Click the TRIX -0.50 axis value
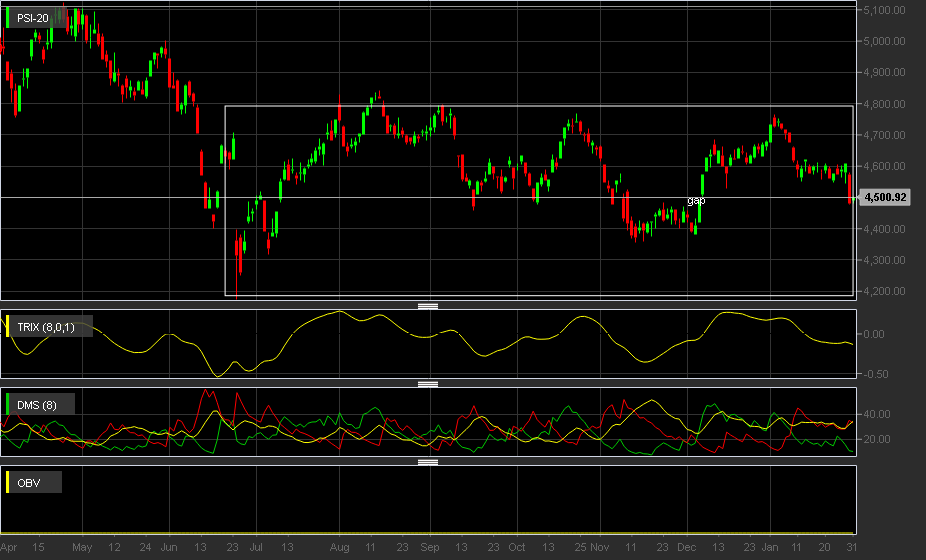This screenshot has width=926, height=560. tap(874, 375)
